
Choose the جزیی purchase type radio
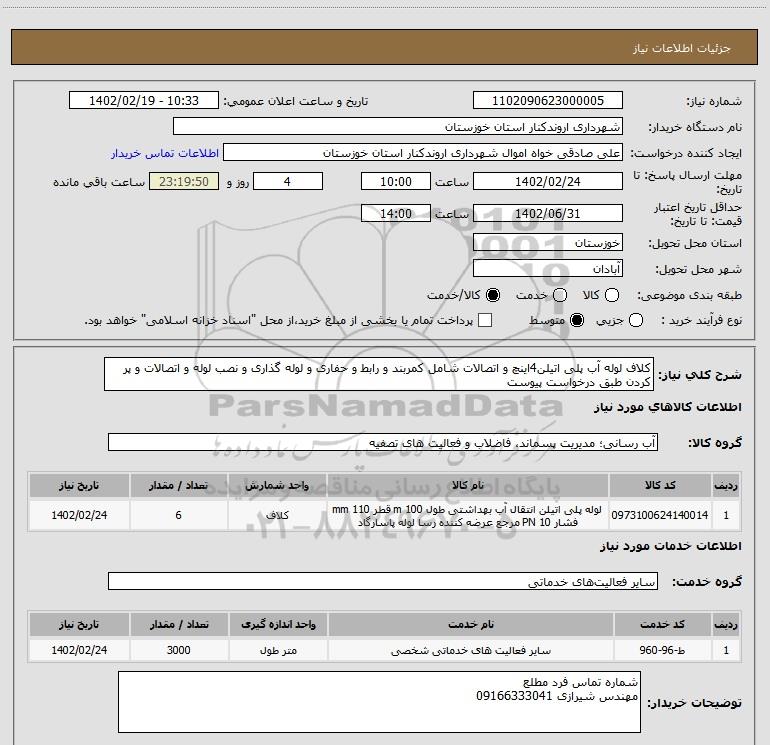(636, 320)
